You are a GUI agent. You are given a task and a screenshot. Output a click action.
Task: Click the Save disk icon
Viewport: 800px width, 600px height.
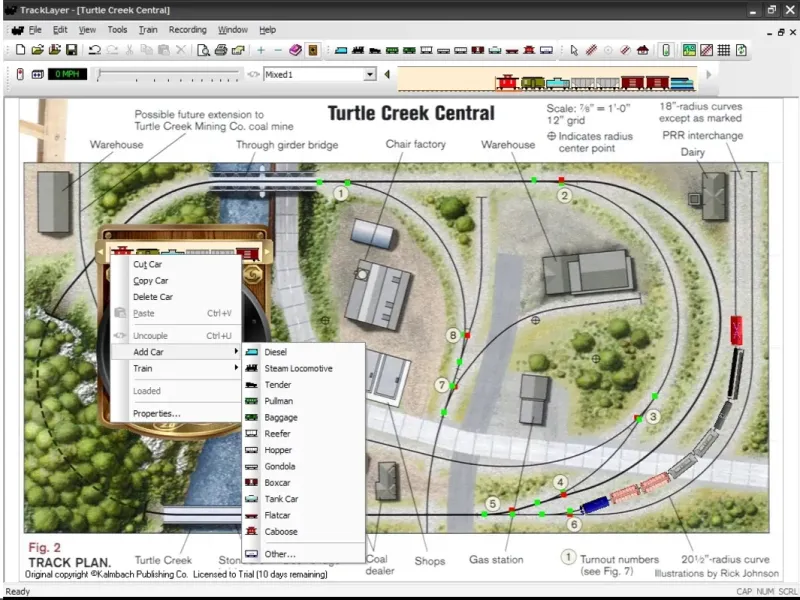71,49
